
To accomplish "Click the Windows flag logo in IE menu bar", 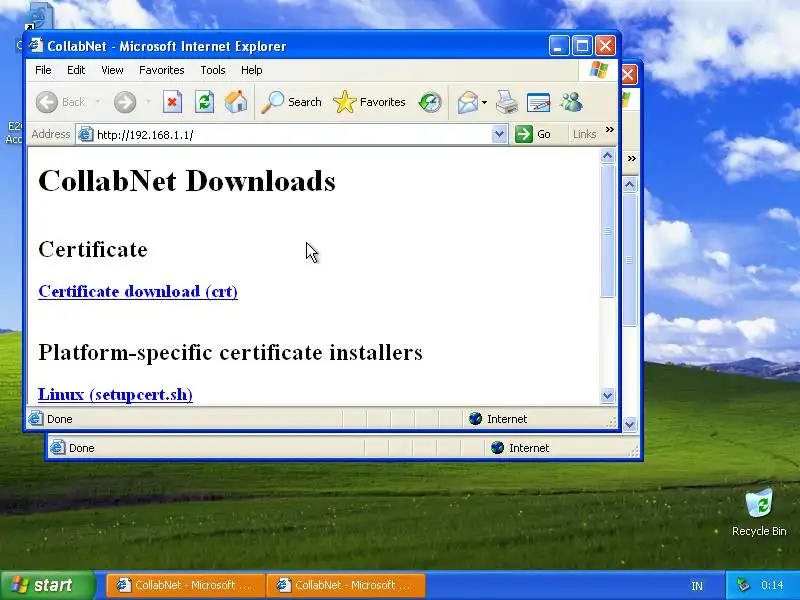I will pos(598,70).
